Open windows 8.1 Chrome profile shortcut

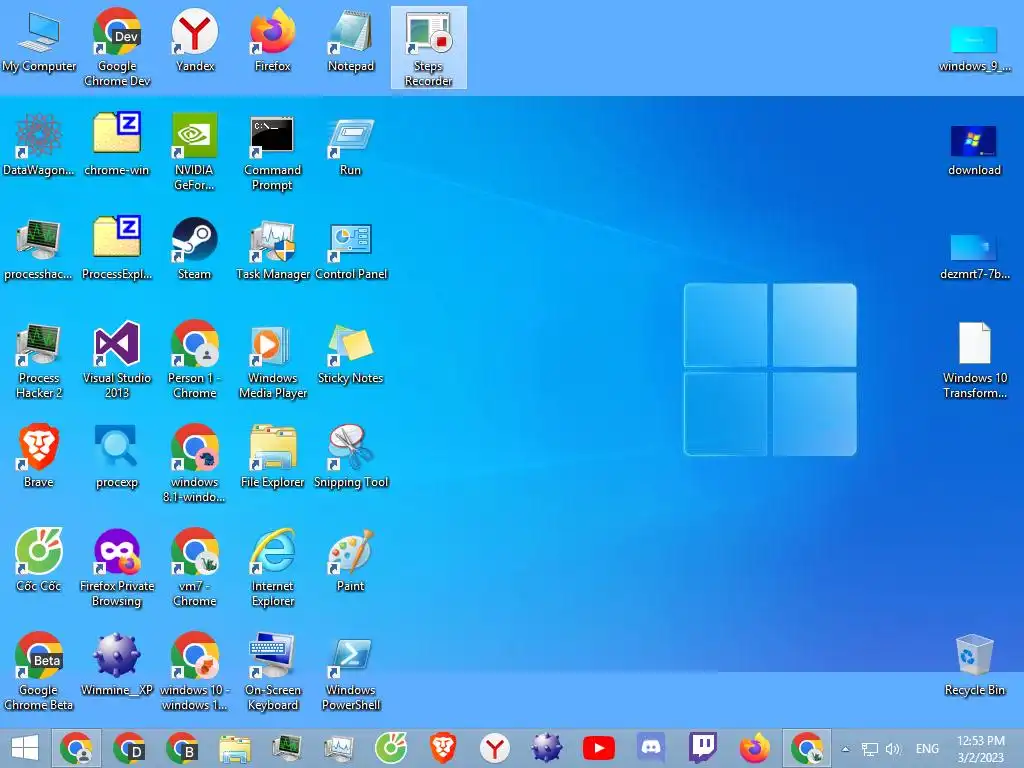[195, 464]
